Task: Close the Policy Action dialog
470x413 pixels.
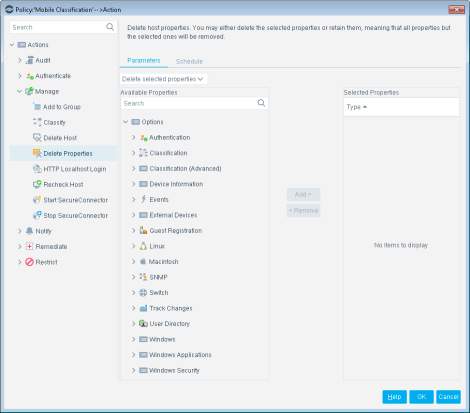Action: click(457, 9)
